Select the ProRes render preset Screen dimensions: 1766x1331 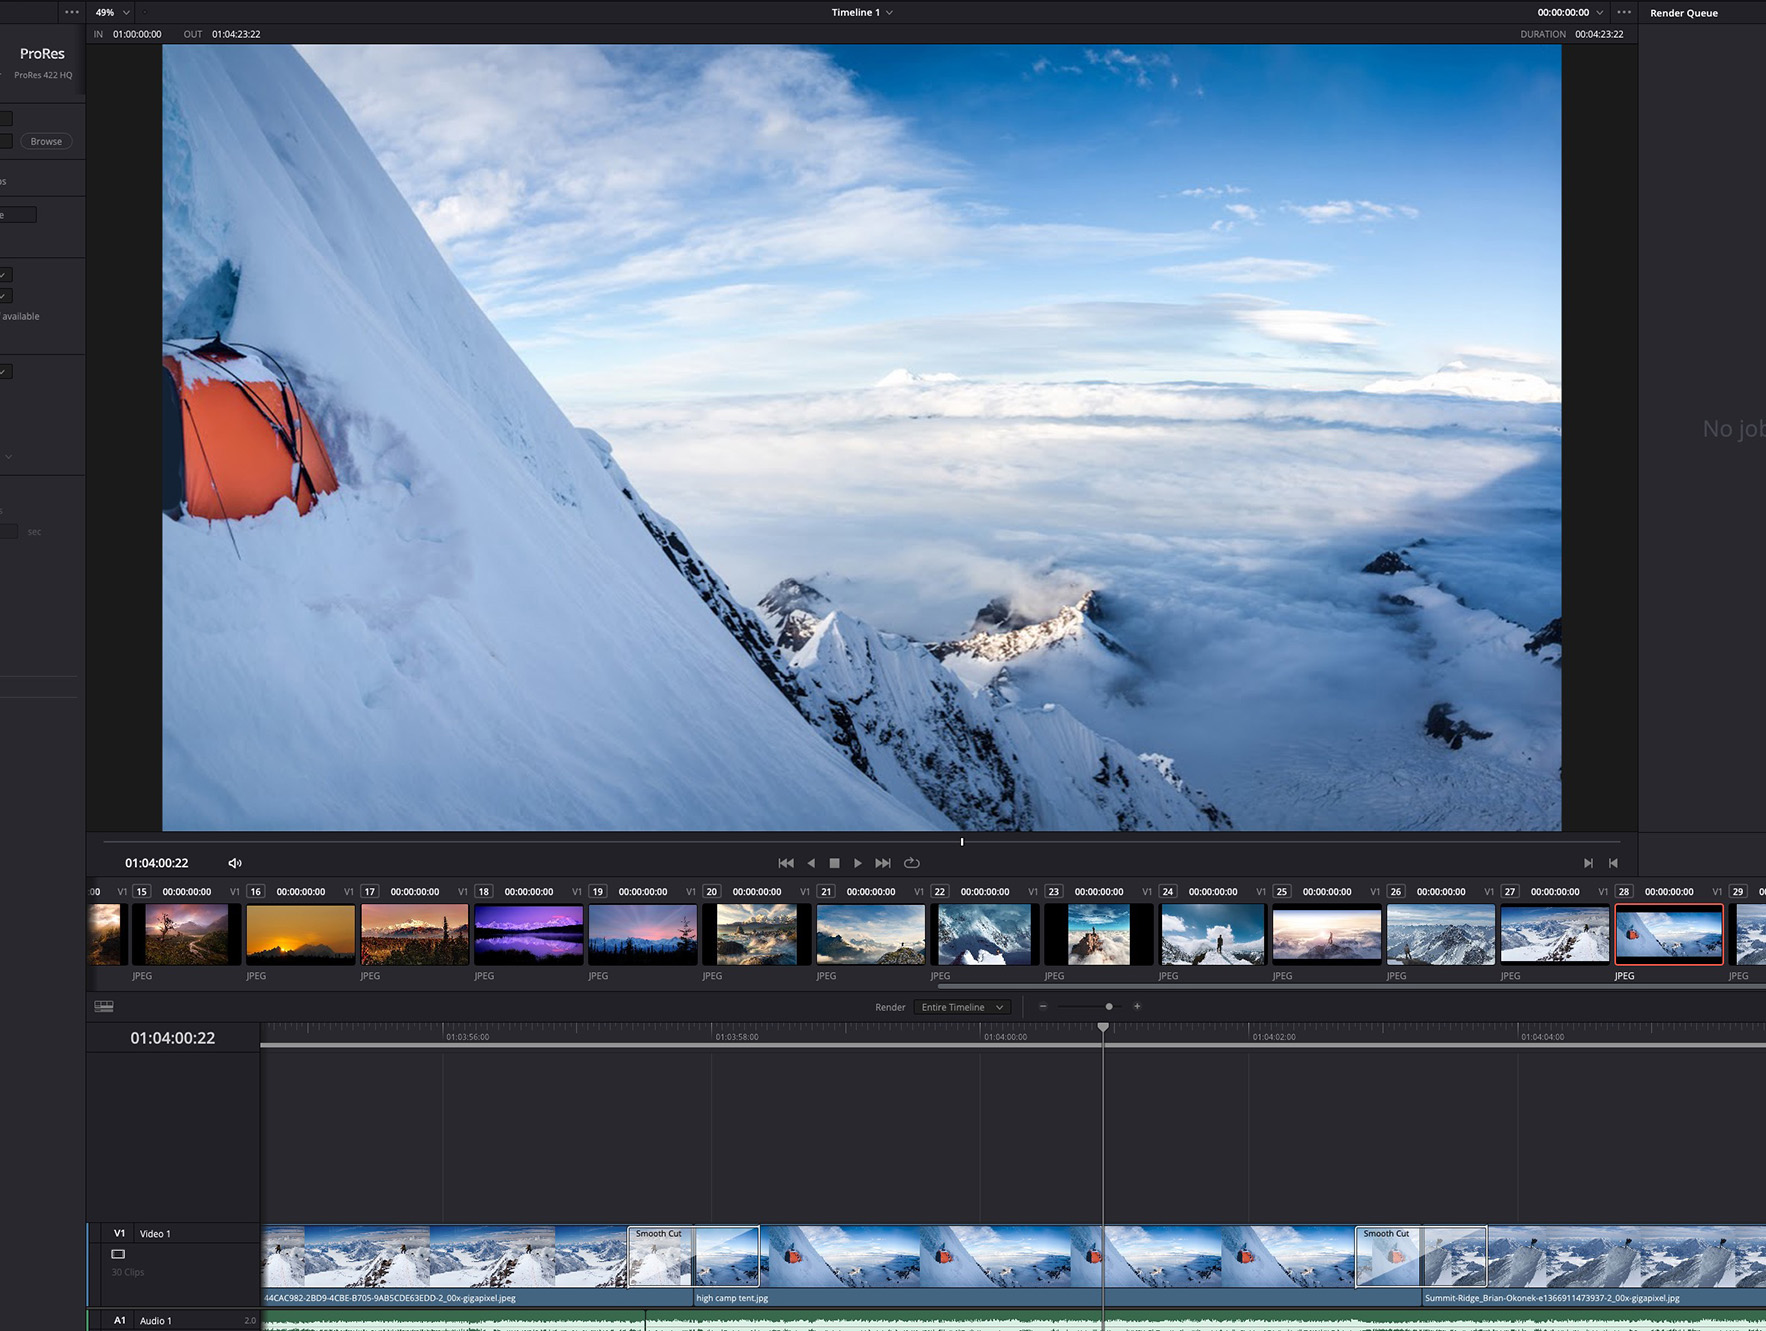pos(42,61)
